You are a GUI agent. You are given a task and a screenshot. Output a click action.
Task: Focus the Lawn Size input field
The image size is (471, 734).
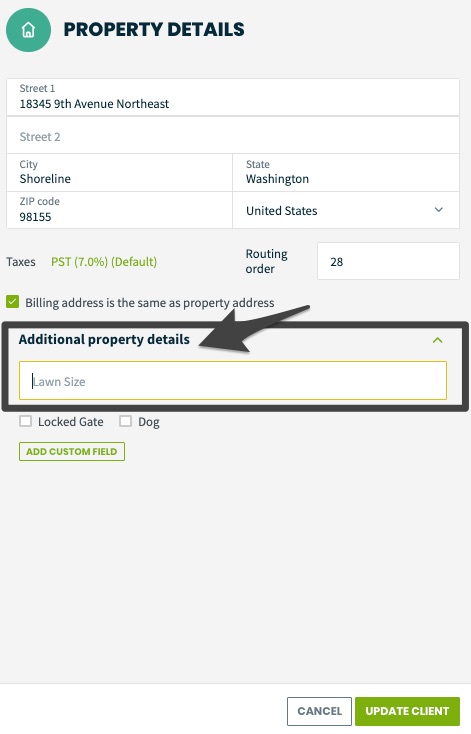point(233,381)
